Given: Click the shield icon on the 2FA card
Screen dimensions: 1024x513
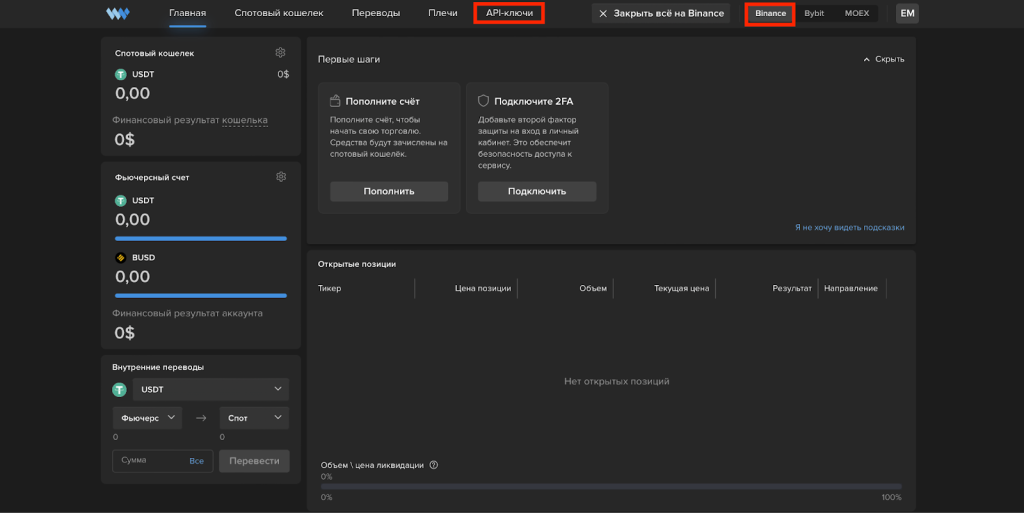Looking at the screenshot, I should point(483,101).
